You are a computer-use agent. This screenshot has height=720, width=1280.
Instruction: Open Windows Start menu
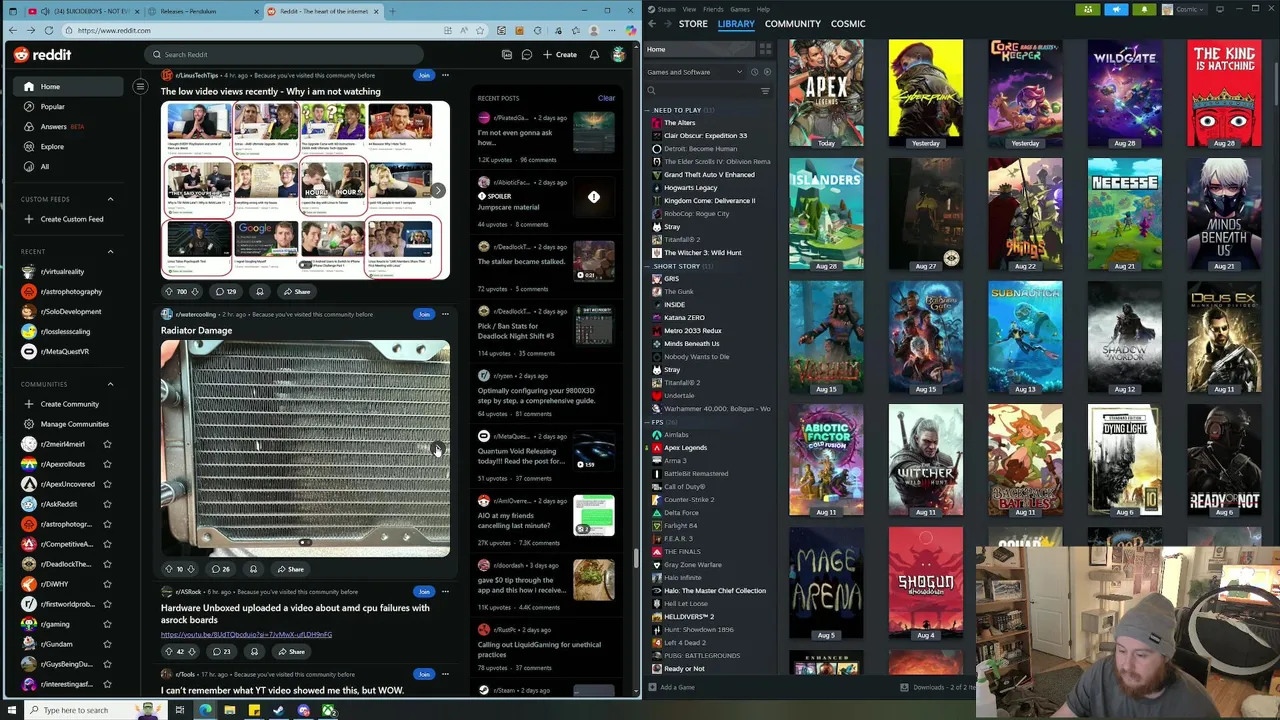[x=13, y=710]
